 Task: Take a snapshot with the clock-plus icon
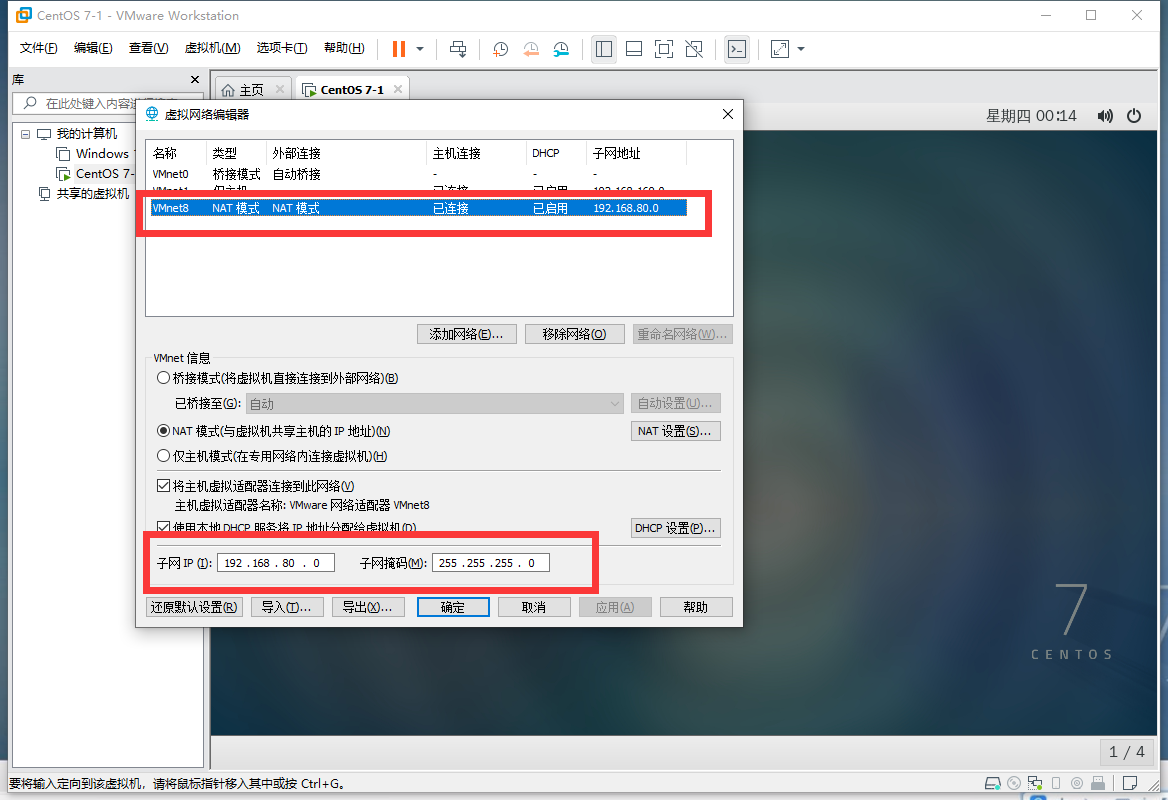pos(501,49)
